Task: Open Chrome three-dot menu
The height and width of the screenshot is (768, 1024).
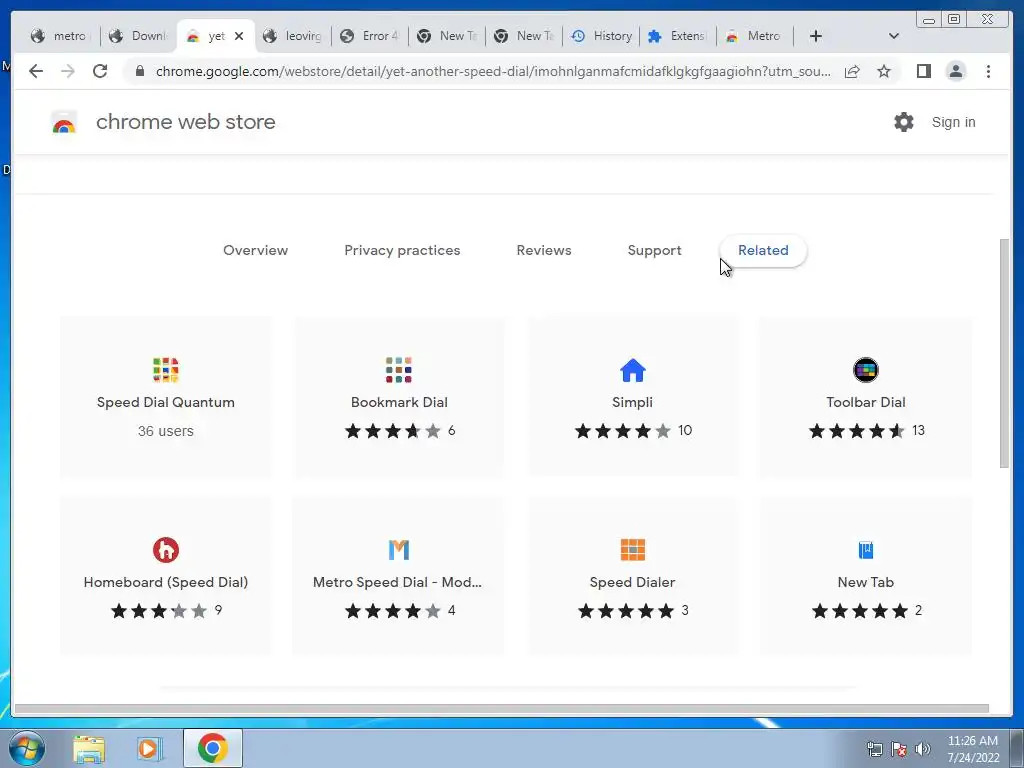Action: point(988,71)
